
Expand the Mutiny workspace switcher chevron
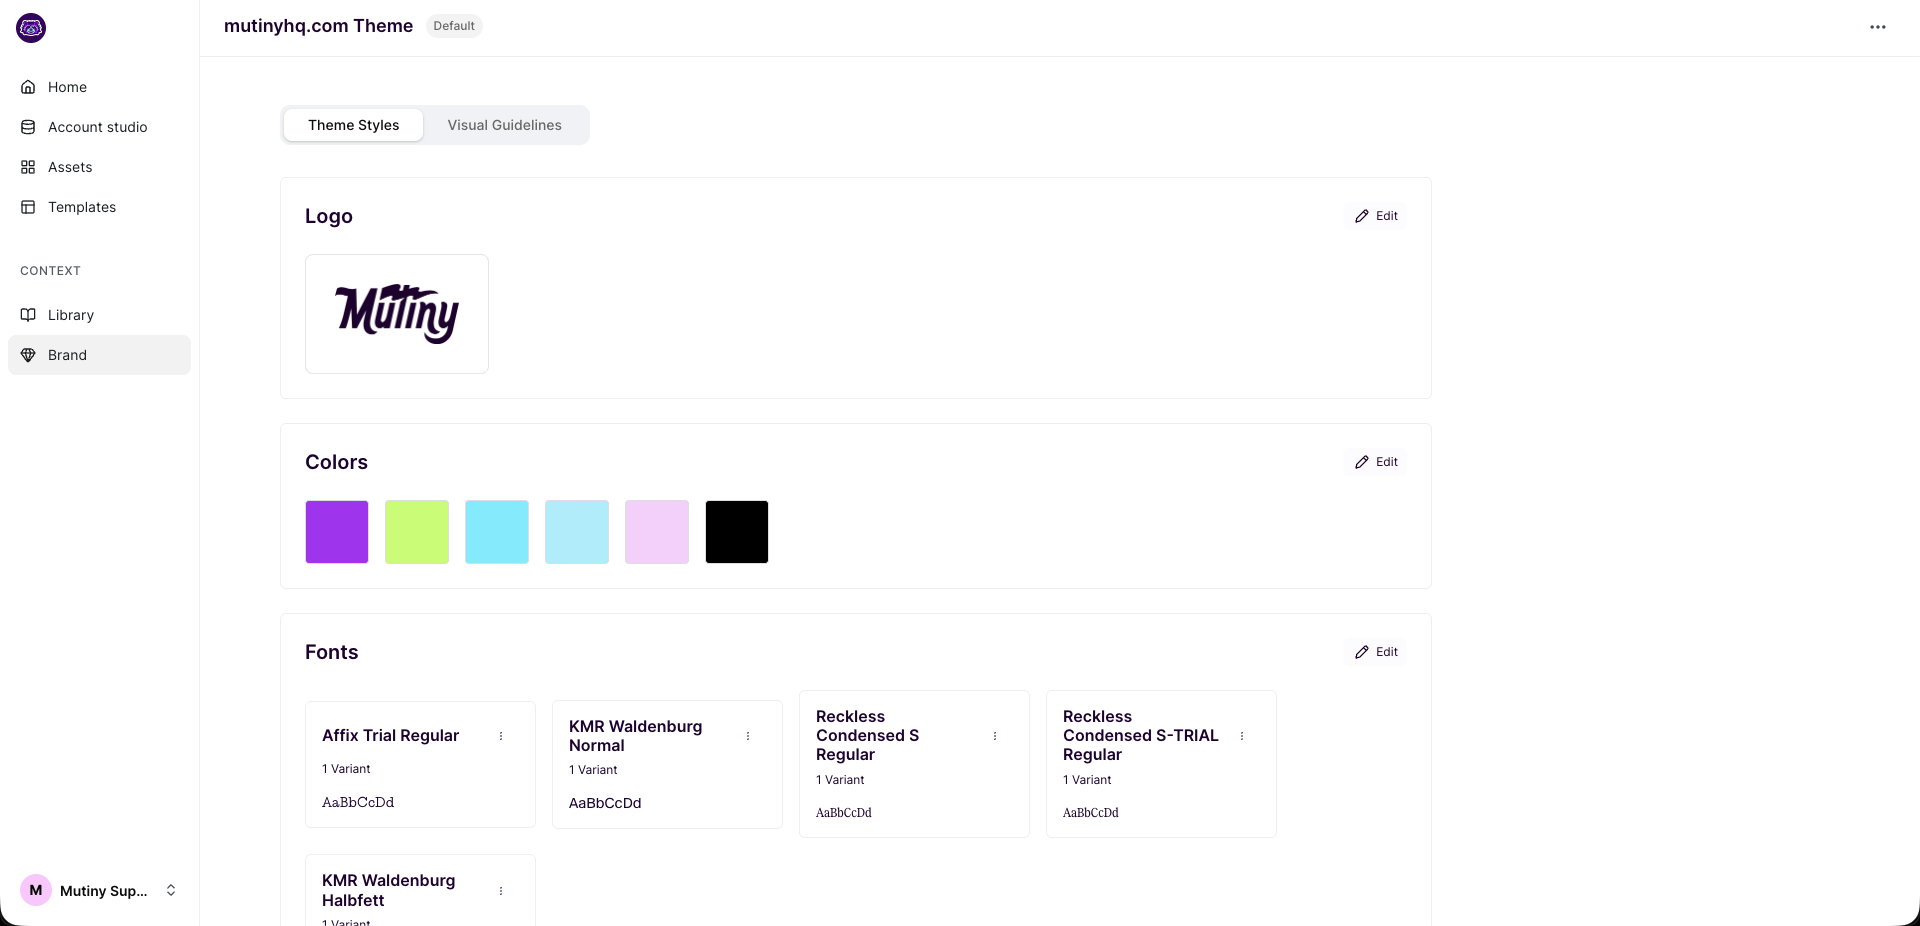pyautogui.click(x=171, y=890)
